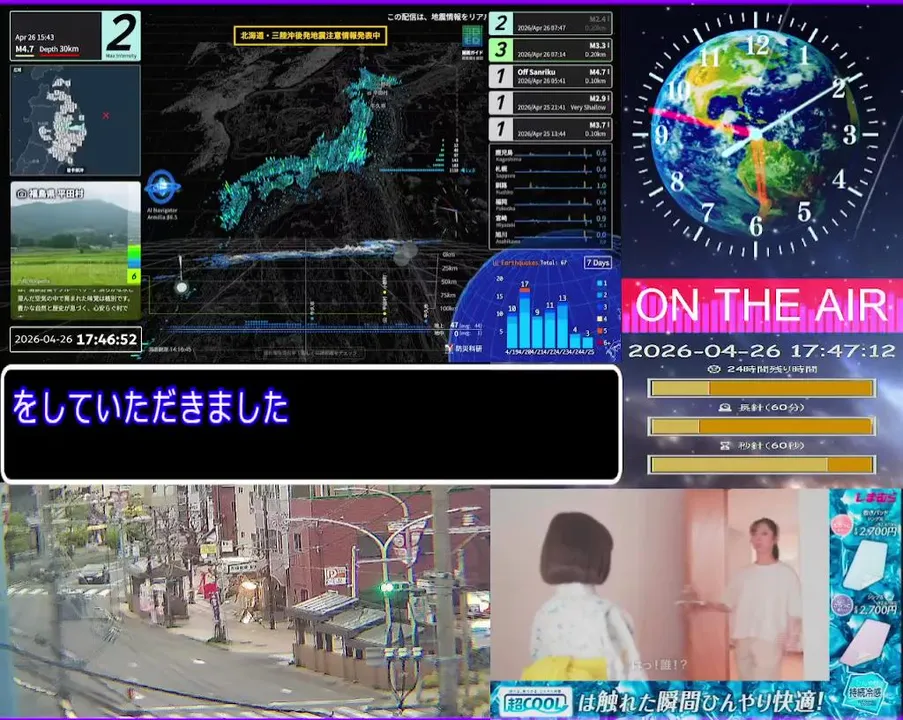903x720 pixels.
Task: Click the green guide grid icon above earthquake list
Action: [x=472, y=37]
